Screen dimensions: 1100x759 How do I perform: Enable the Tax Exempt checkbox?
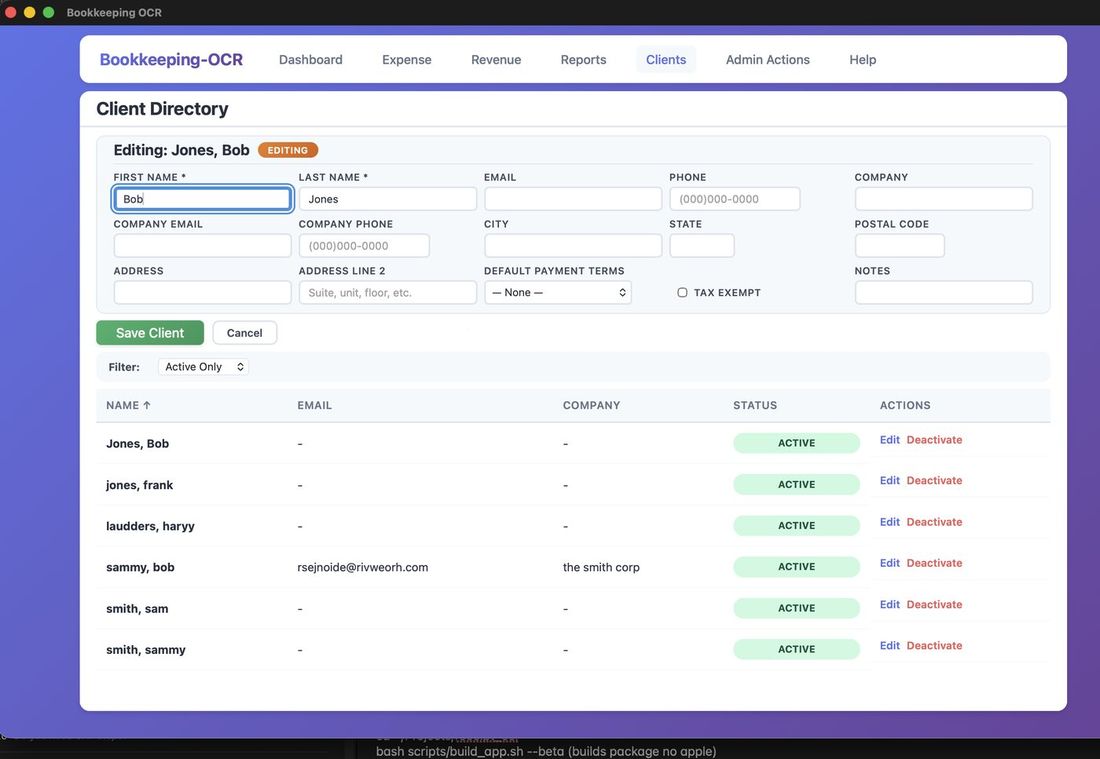(682, 292)
